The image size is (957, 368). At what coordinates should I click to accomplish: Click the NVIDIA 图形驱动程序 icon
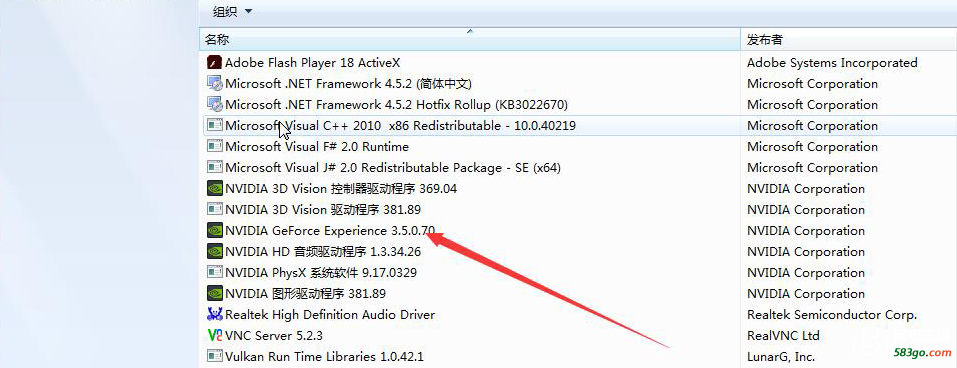(214, 293)
